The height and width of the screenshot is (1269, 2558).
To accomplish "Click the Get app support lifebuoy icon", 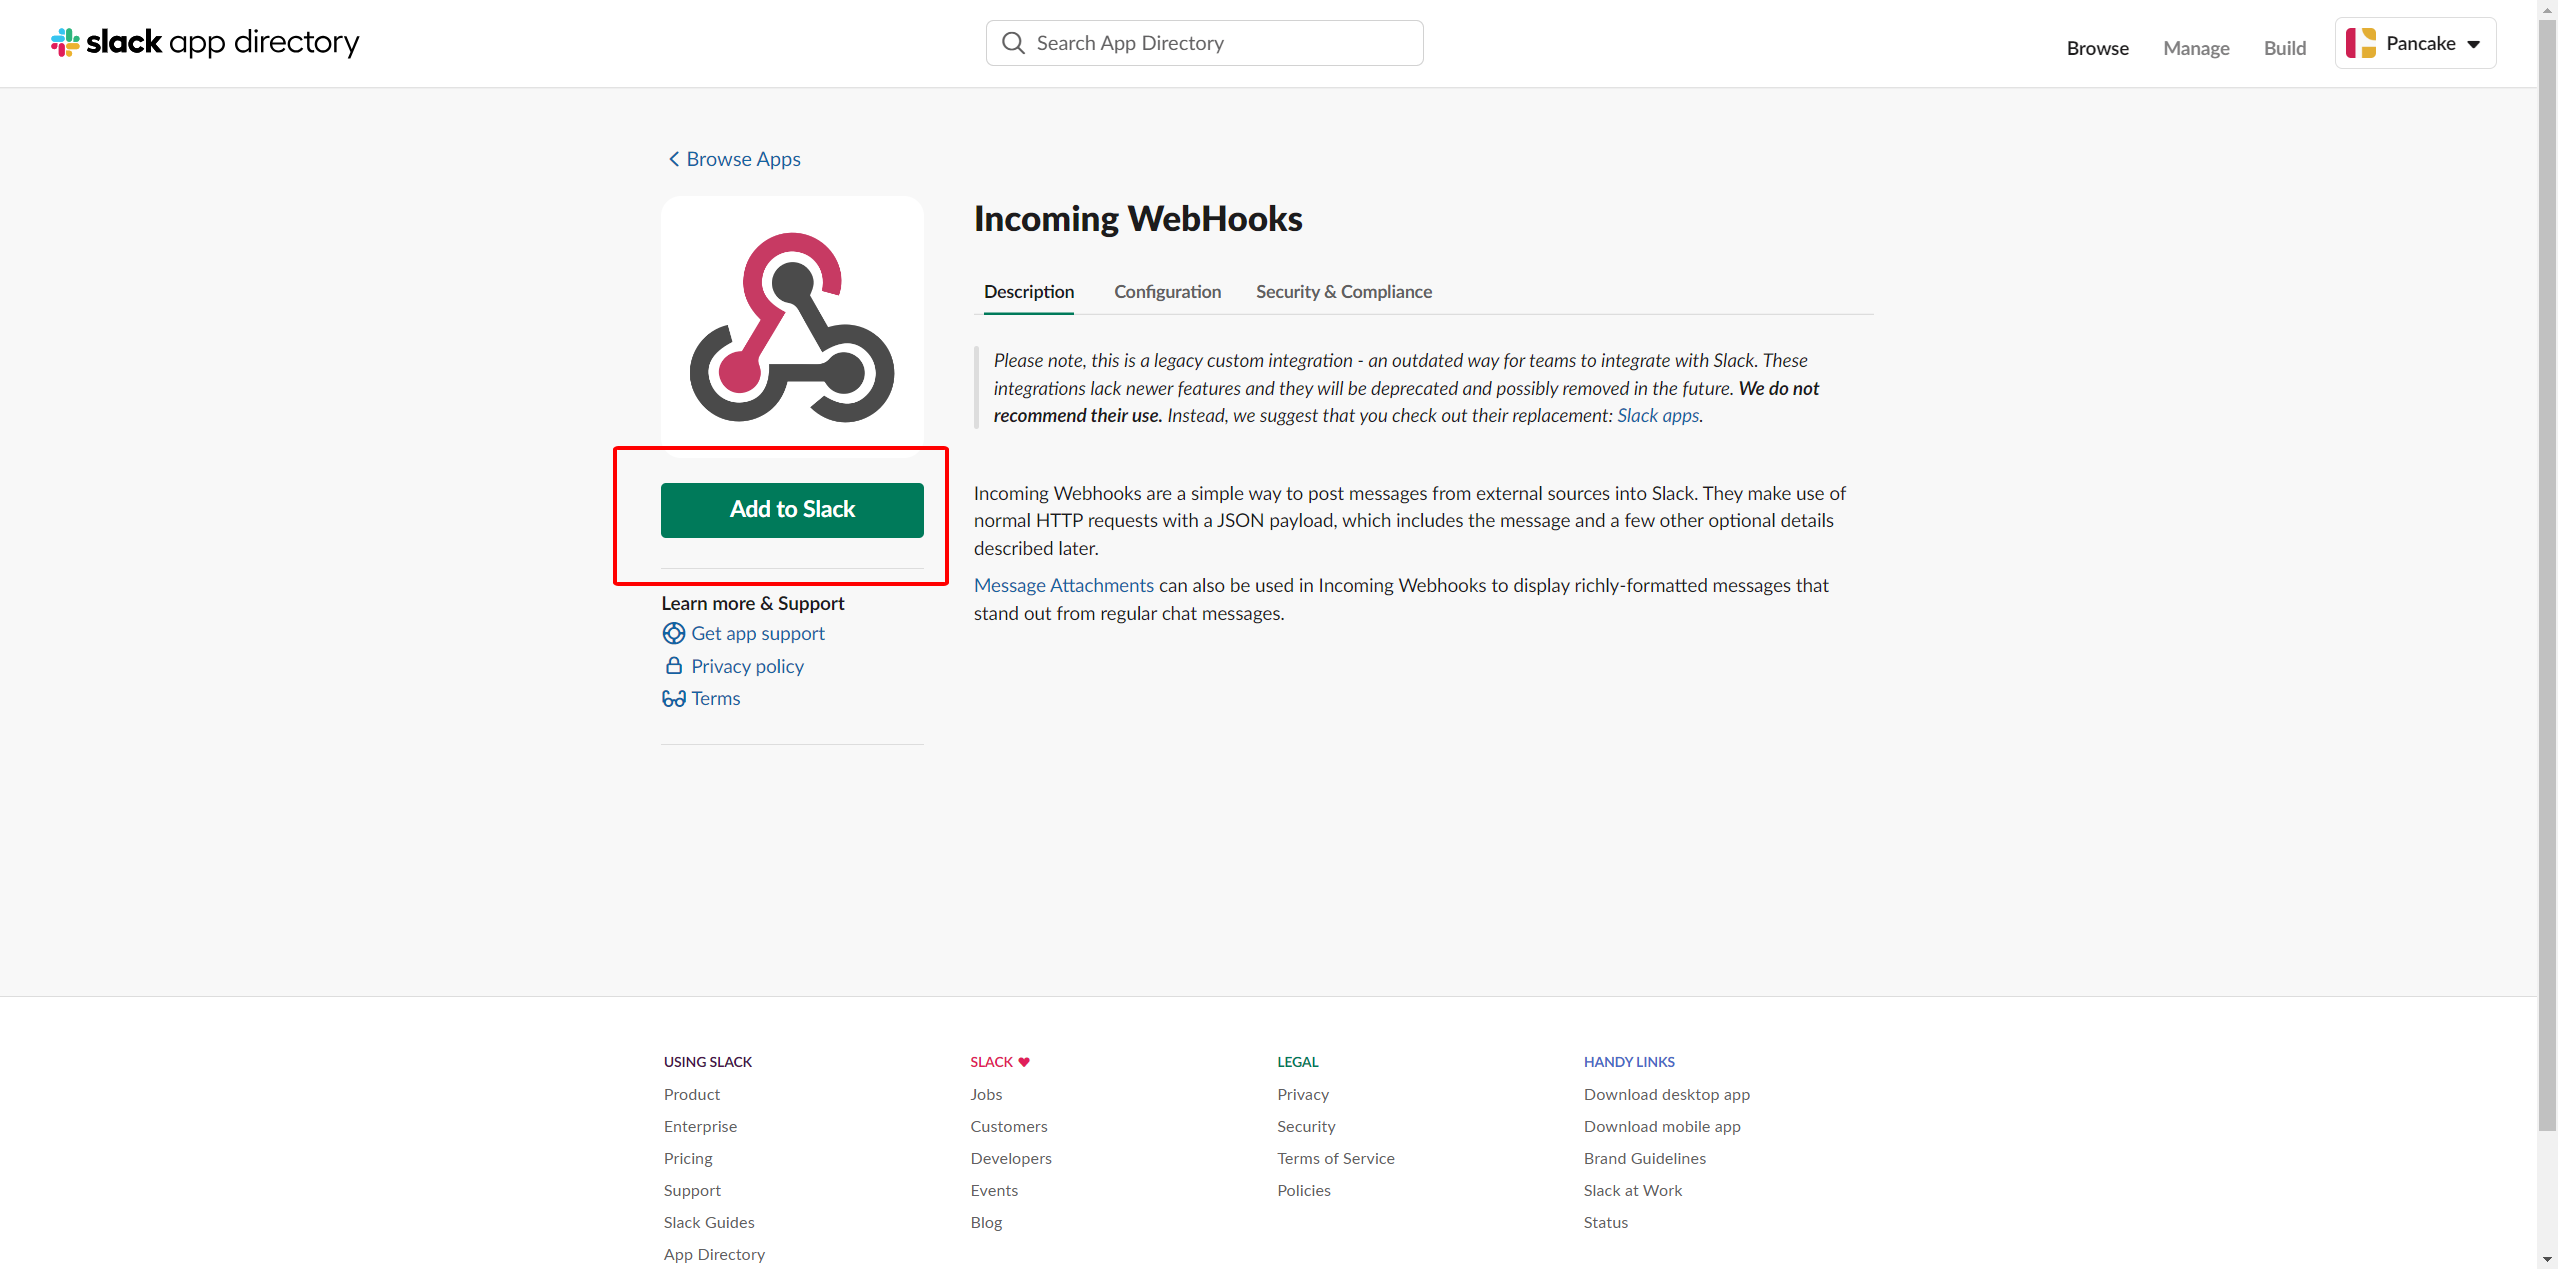I will pyautogui.click(x=674, y=633).
